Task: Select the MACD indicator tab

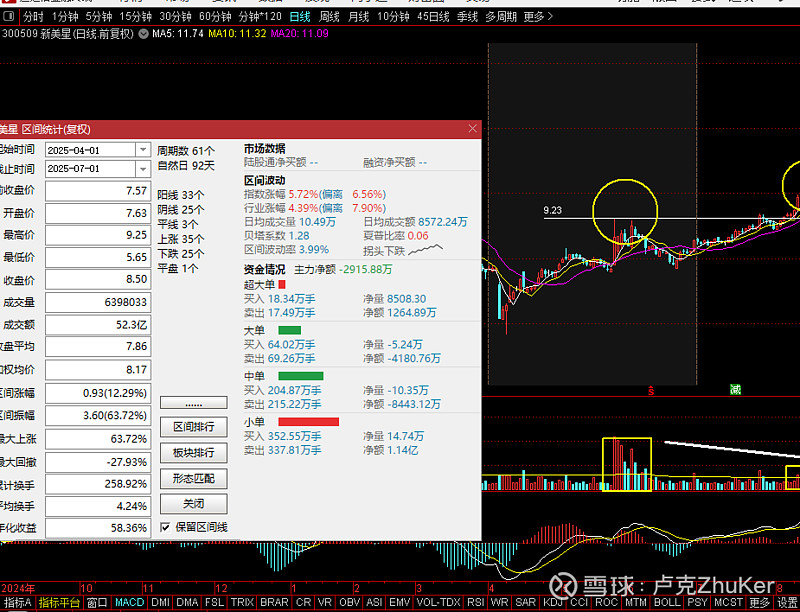Action: [x=130, y=603]
